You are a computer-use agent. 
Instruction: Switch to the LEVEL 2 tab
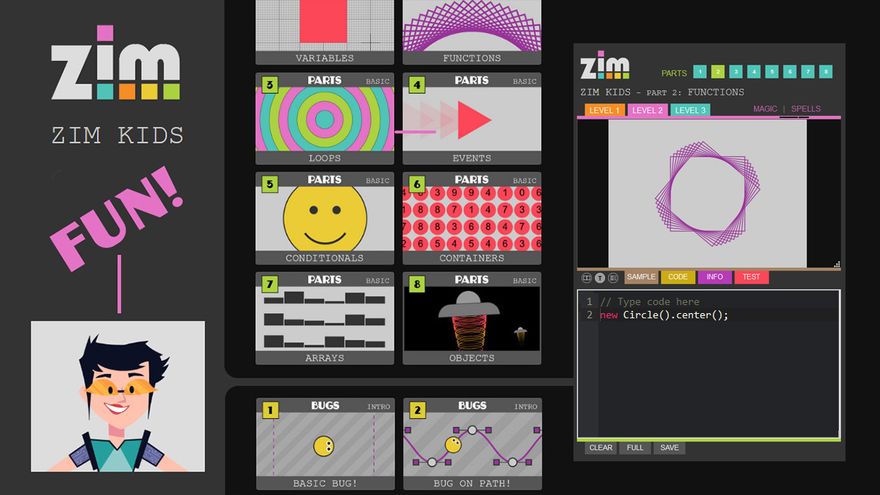647,110
